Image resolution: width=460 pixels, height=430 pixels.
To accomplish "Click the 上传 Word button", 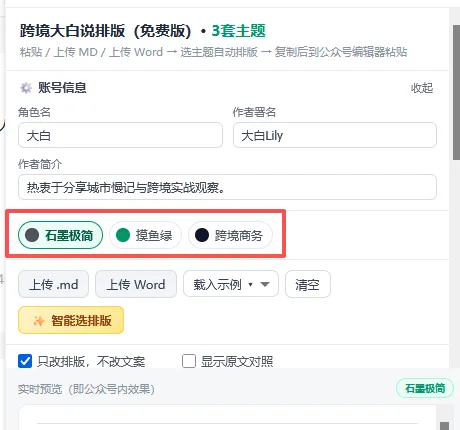I will point(136,284).
